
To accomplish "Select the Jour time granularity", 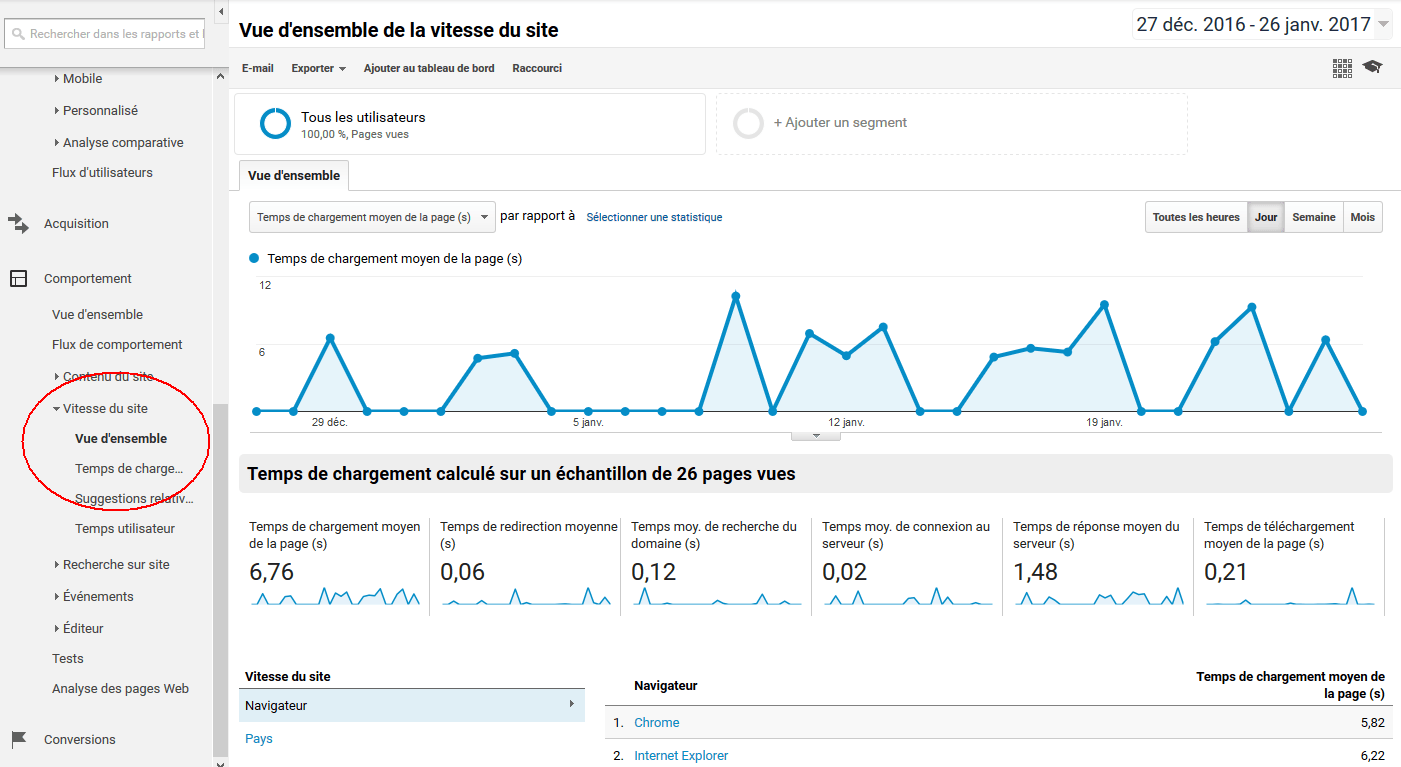I will [x=1265, y=216].
